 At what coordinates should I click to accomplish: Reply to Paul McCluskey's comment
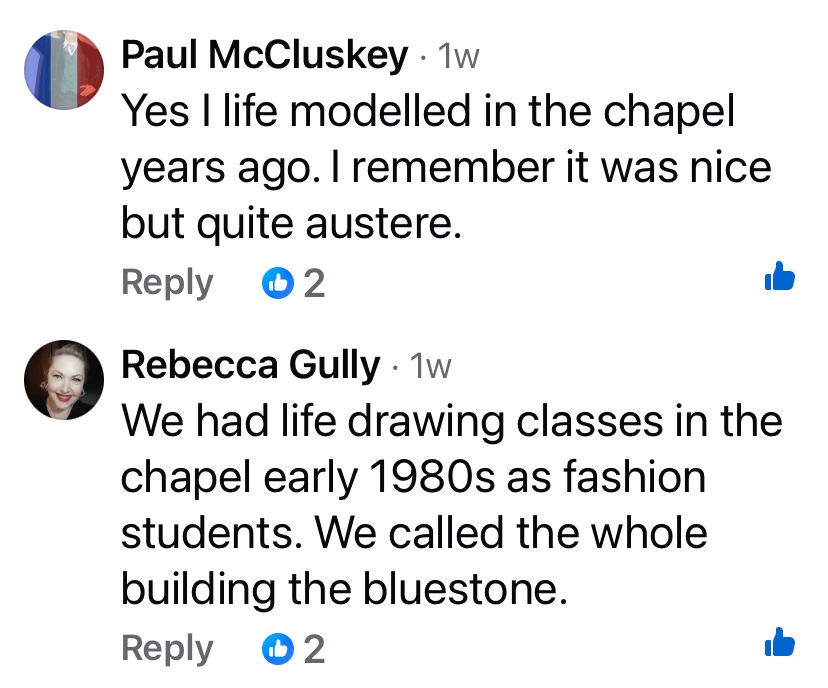(x=167, y=283)
